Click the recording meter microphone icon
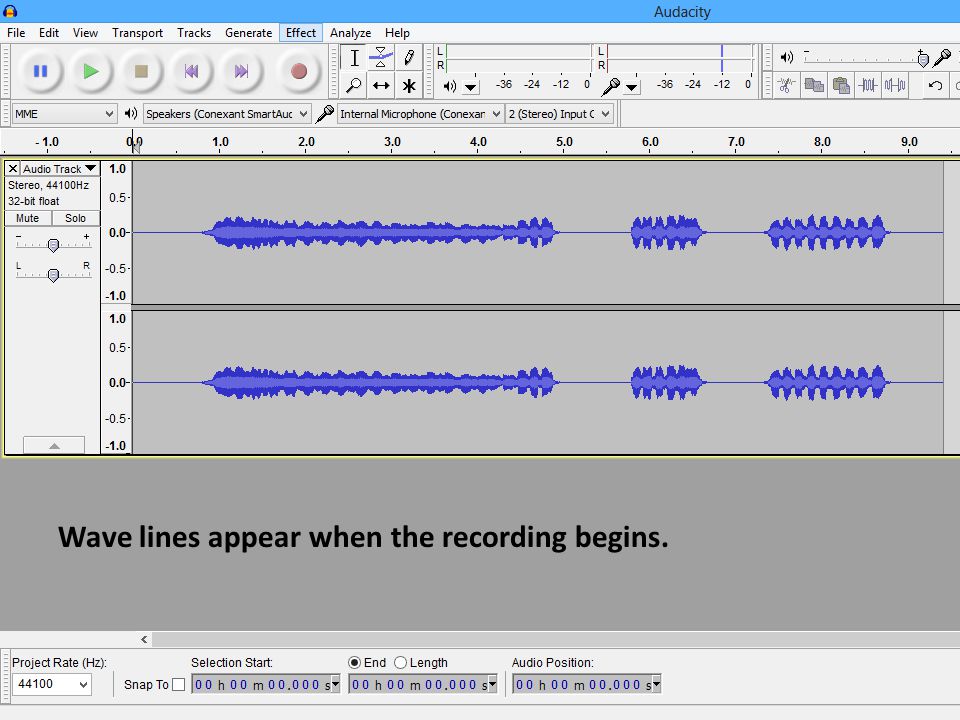 (610, 86)
